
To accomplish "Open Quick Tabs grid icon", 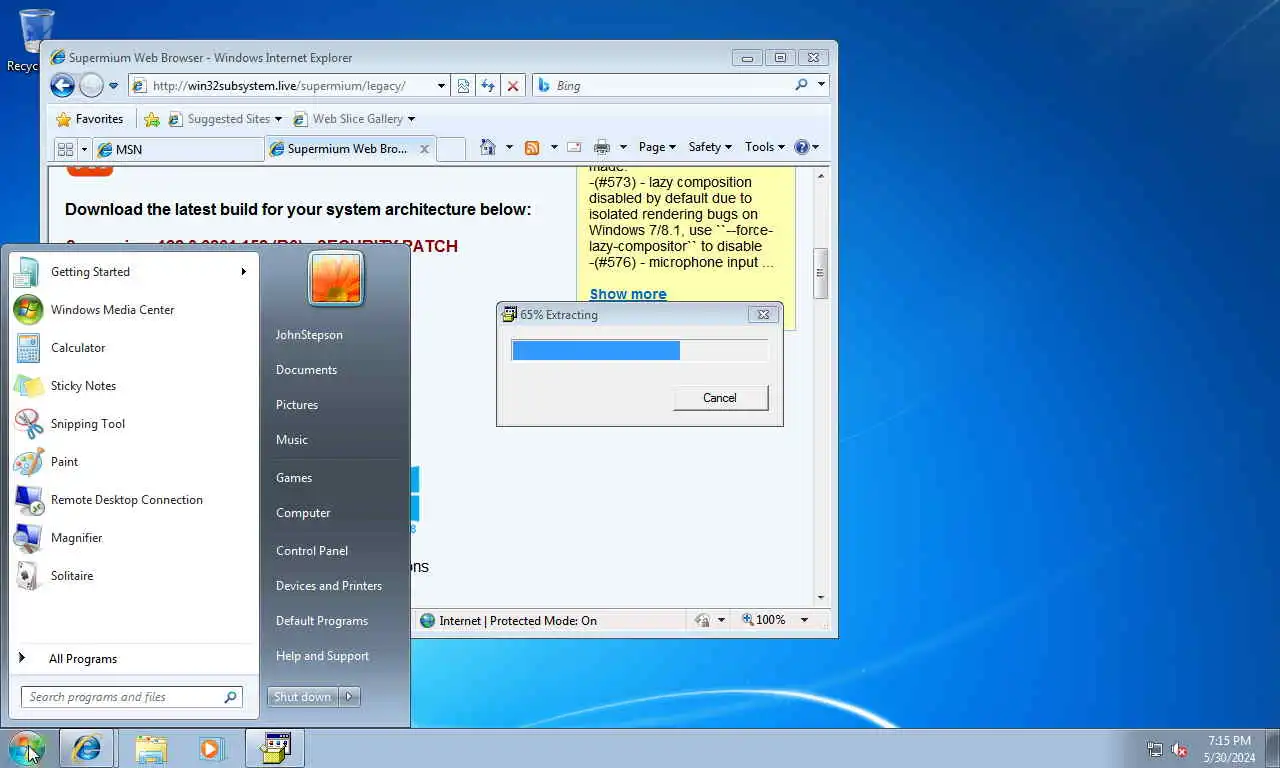I will click(65, 149).
